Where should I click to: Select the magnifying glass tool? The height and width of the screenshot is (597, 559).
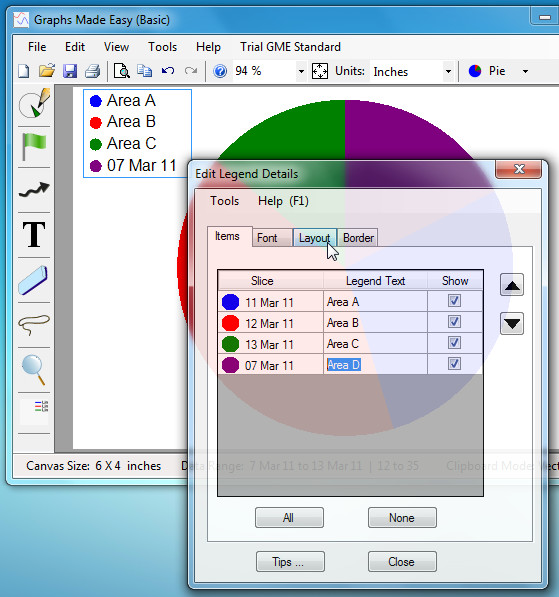point(34,369)
